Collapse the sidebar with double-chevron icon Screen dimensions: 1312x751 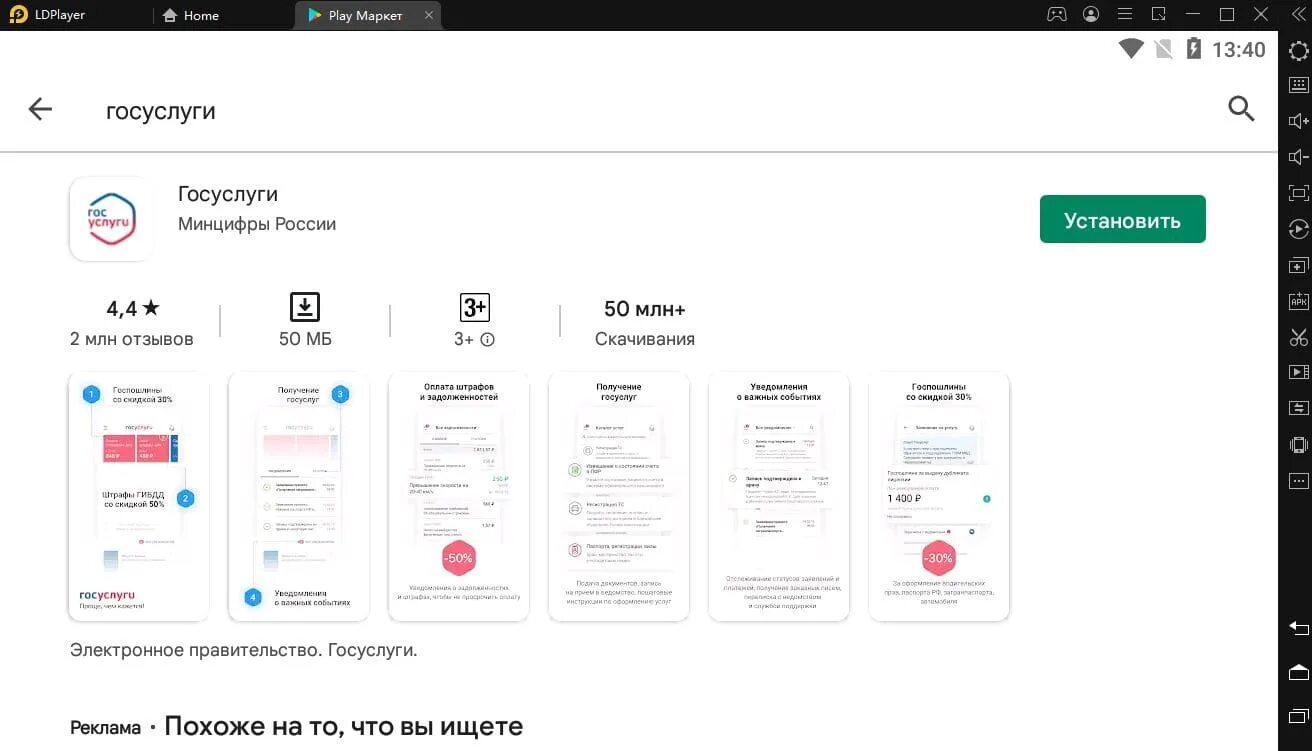click(1297, 15)
